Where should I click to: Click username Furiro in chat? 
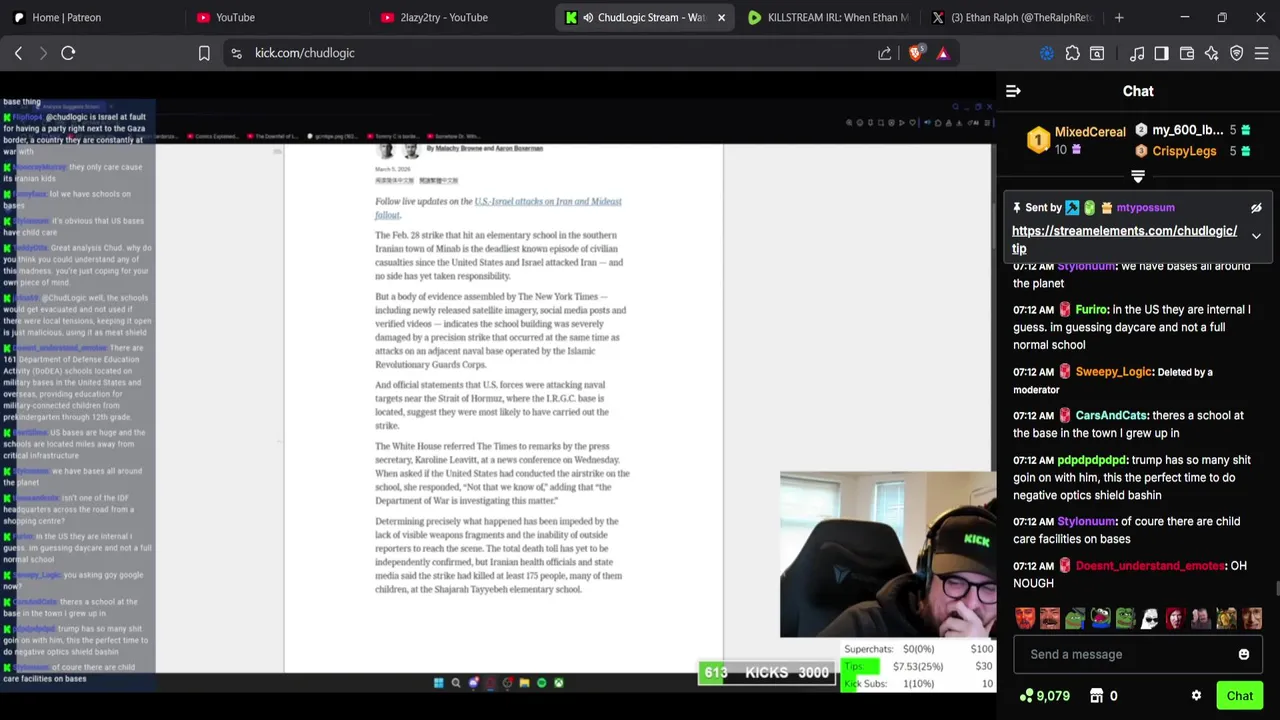pyautogui.click(x=1092, y=310)
